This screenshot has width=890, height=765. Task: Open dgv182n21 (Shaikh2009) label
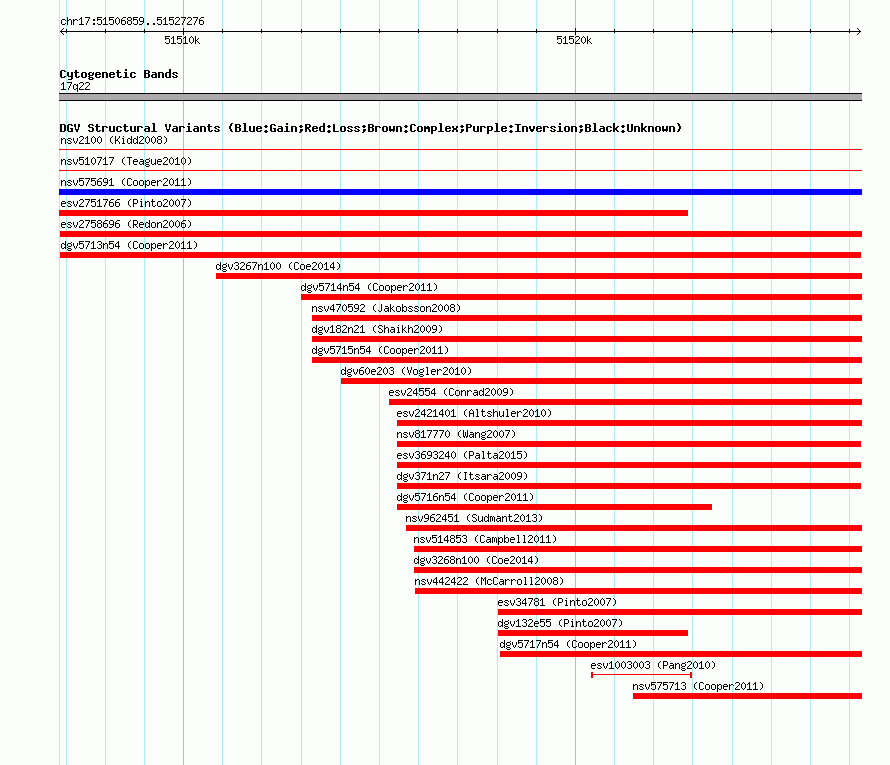377,329
